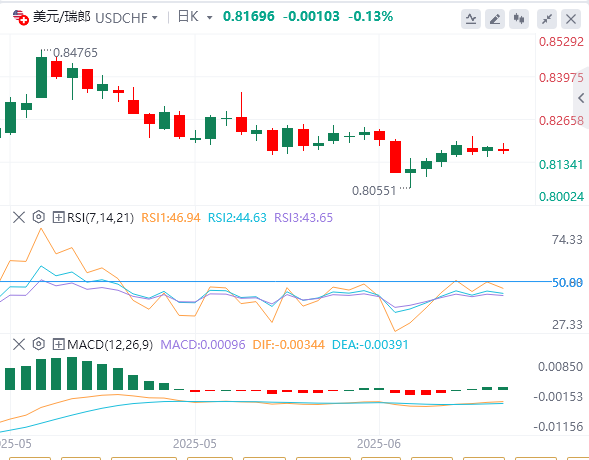The width and height of the screenshot is (589, 460).
Task: Click the 0.80551 low price marker
Action: pos(374,191)
